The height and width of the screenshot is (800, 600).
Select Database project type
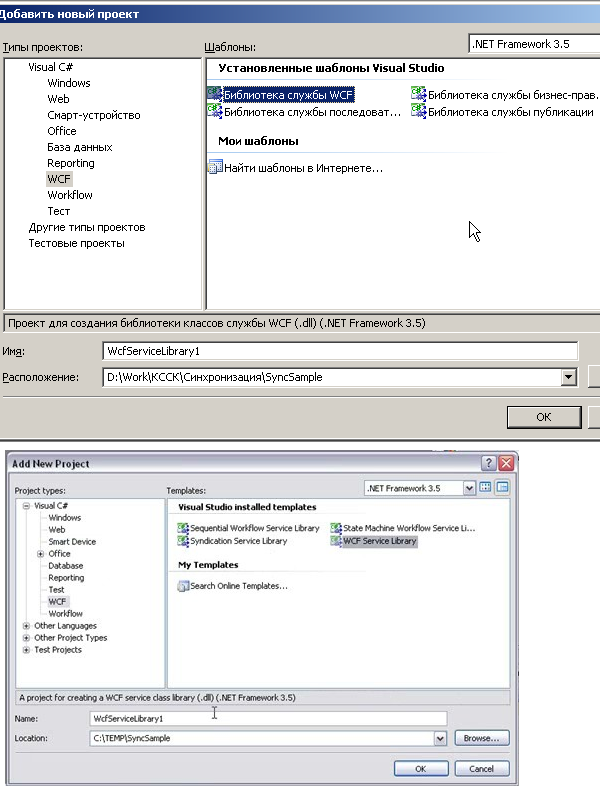65,566
